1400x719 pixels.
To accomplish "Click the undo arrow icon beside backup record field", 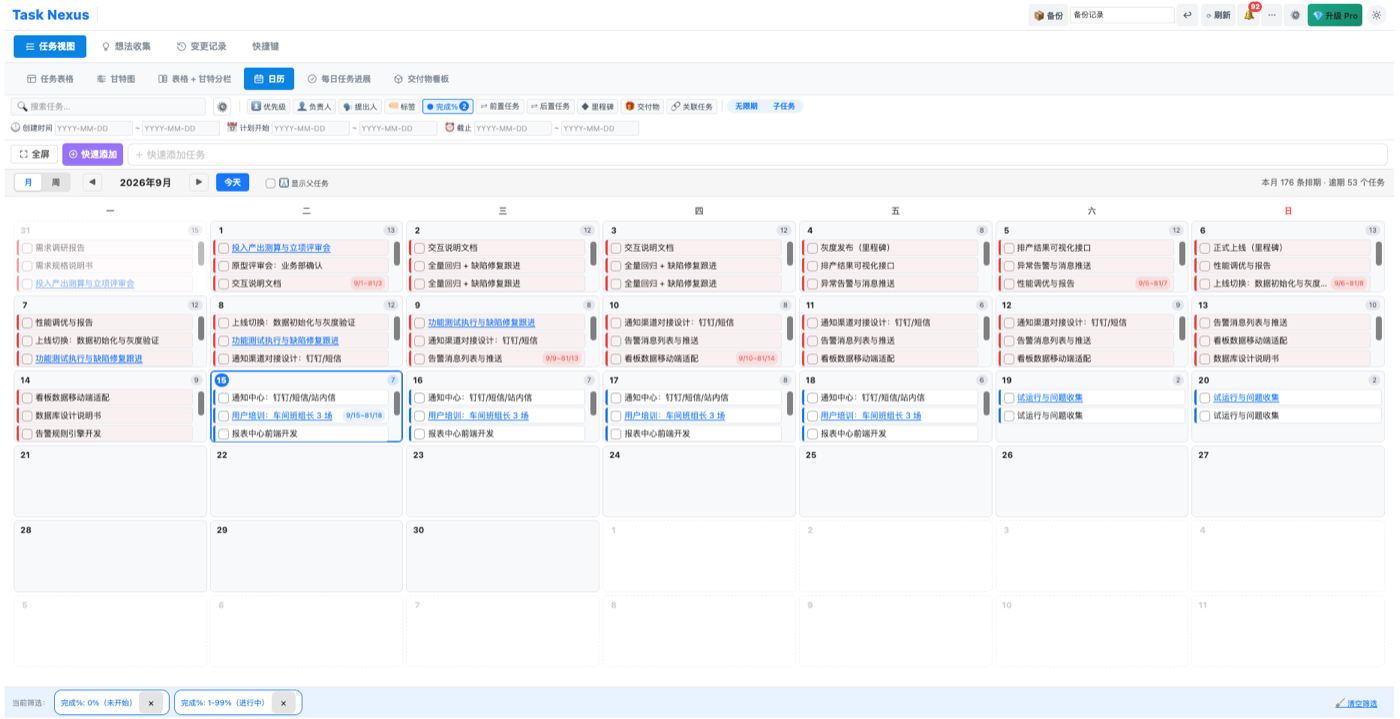I will tap(1187, 15).
